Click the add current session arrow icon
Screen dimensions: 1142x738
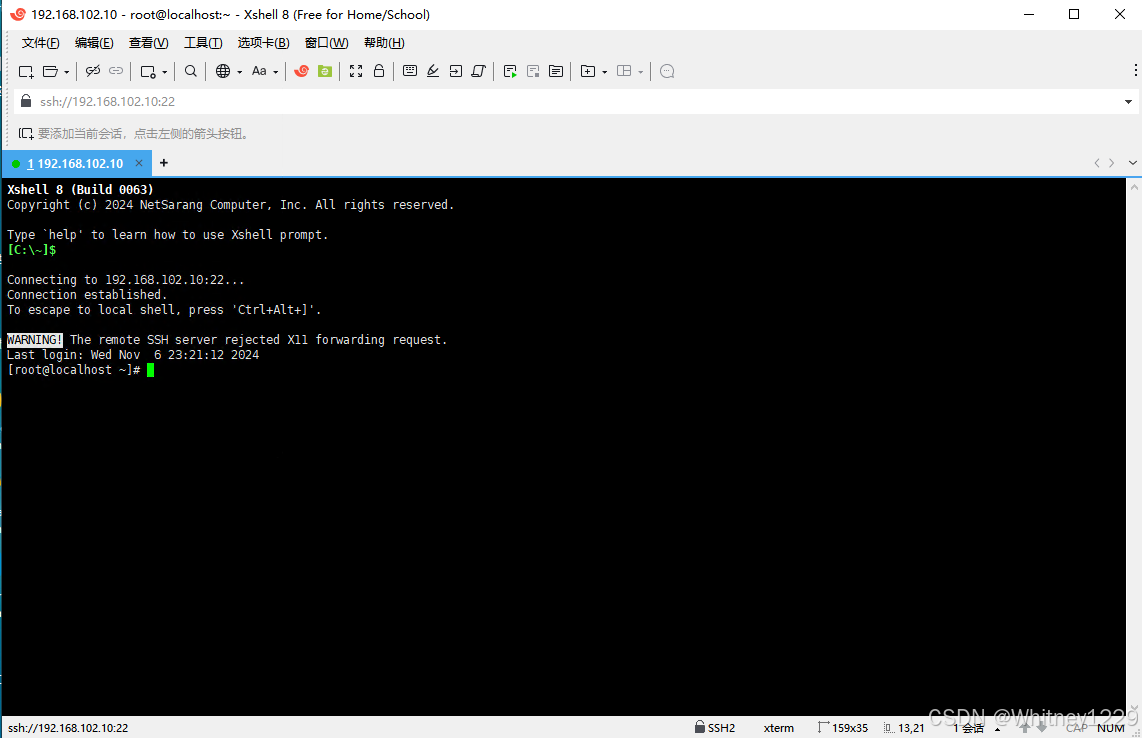pos(26,133)
